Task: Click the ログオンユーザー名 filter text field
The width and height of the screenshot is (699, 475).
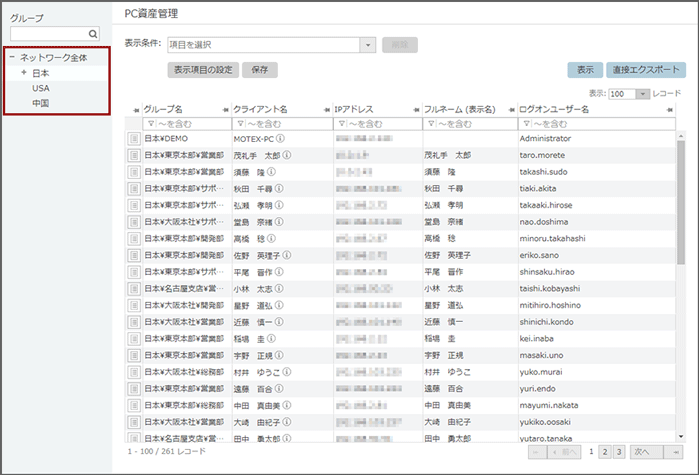Action: [x=603, y=124]
